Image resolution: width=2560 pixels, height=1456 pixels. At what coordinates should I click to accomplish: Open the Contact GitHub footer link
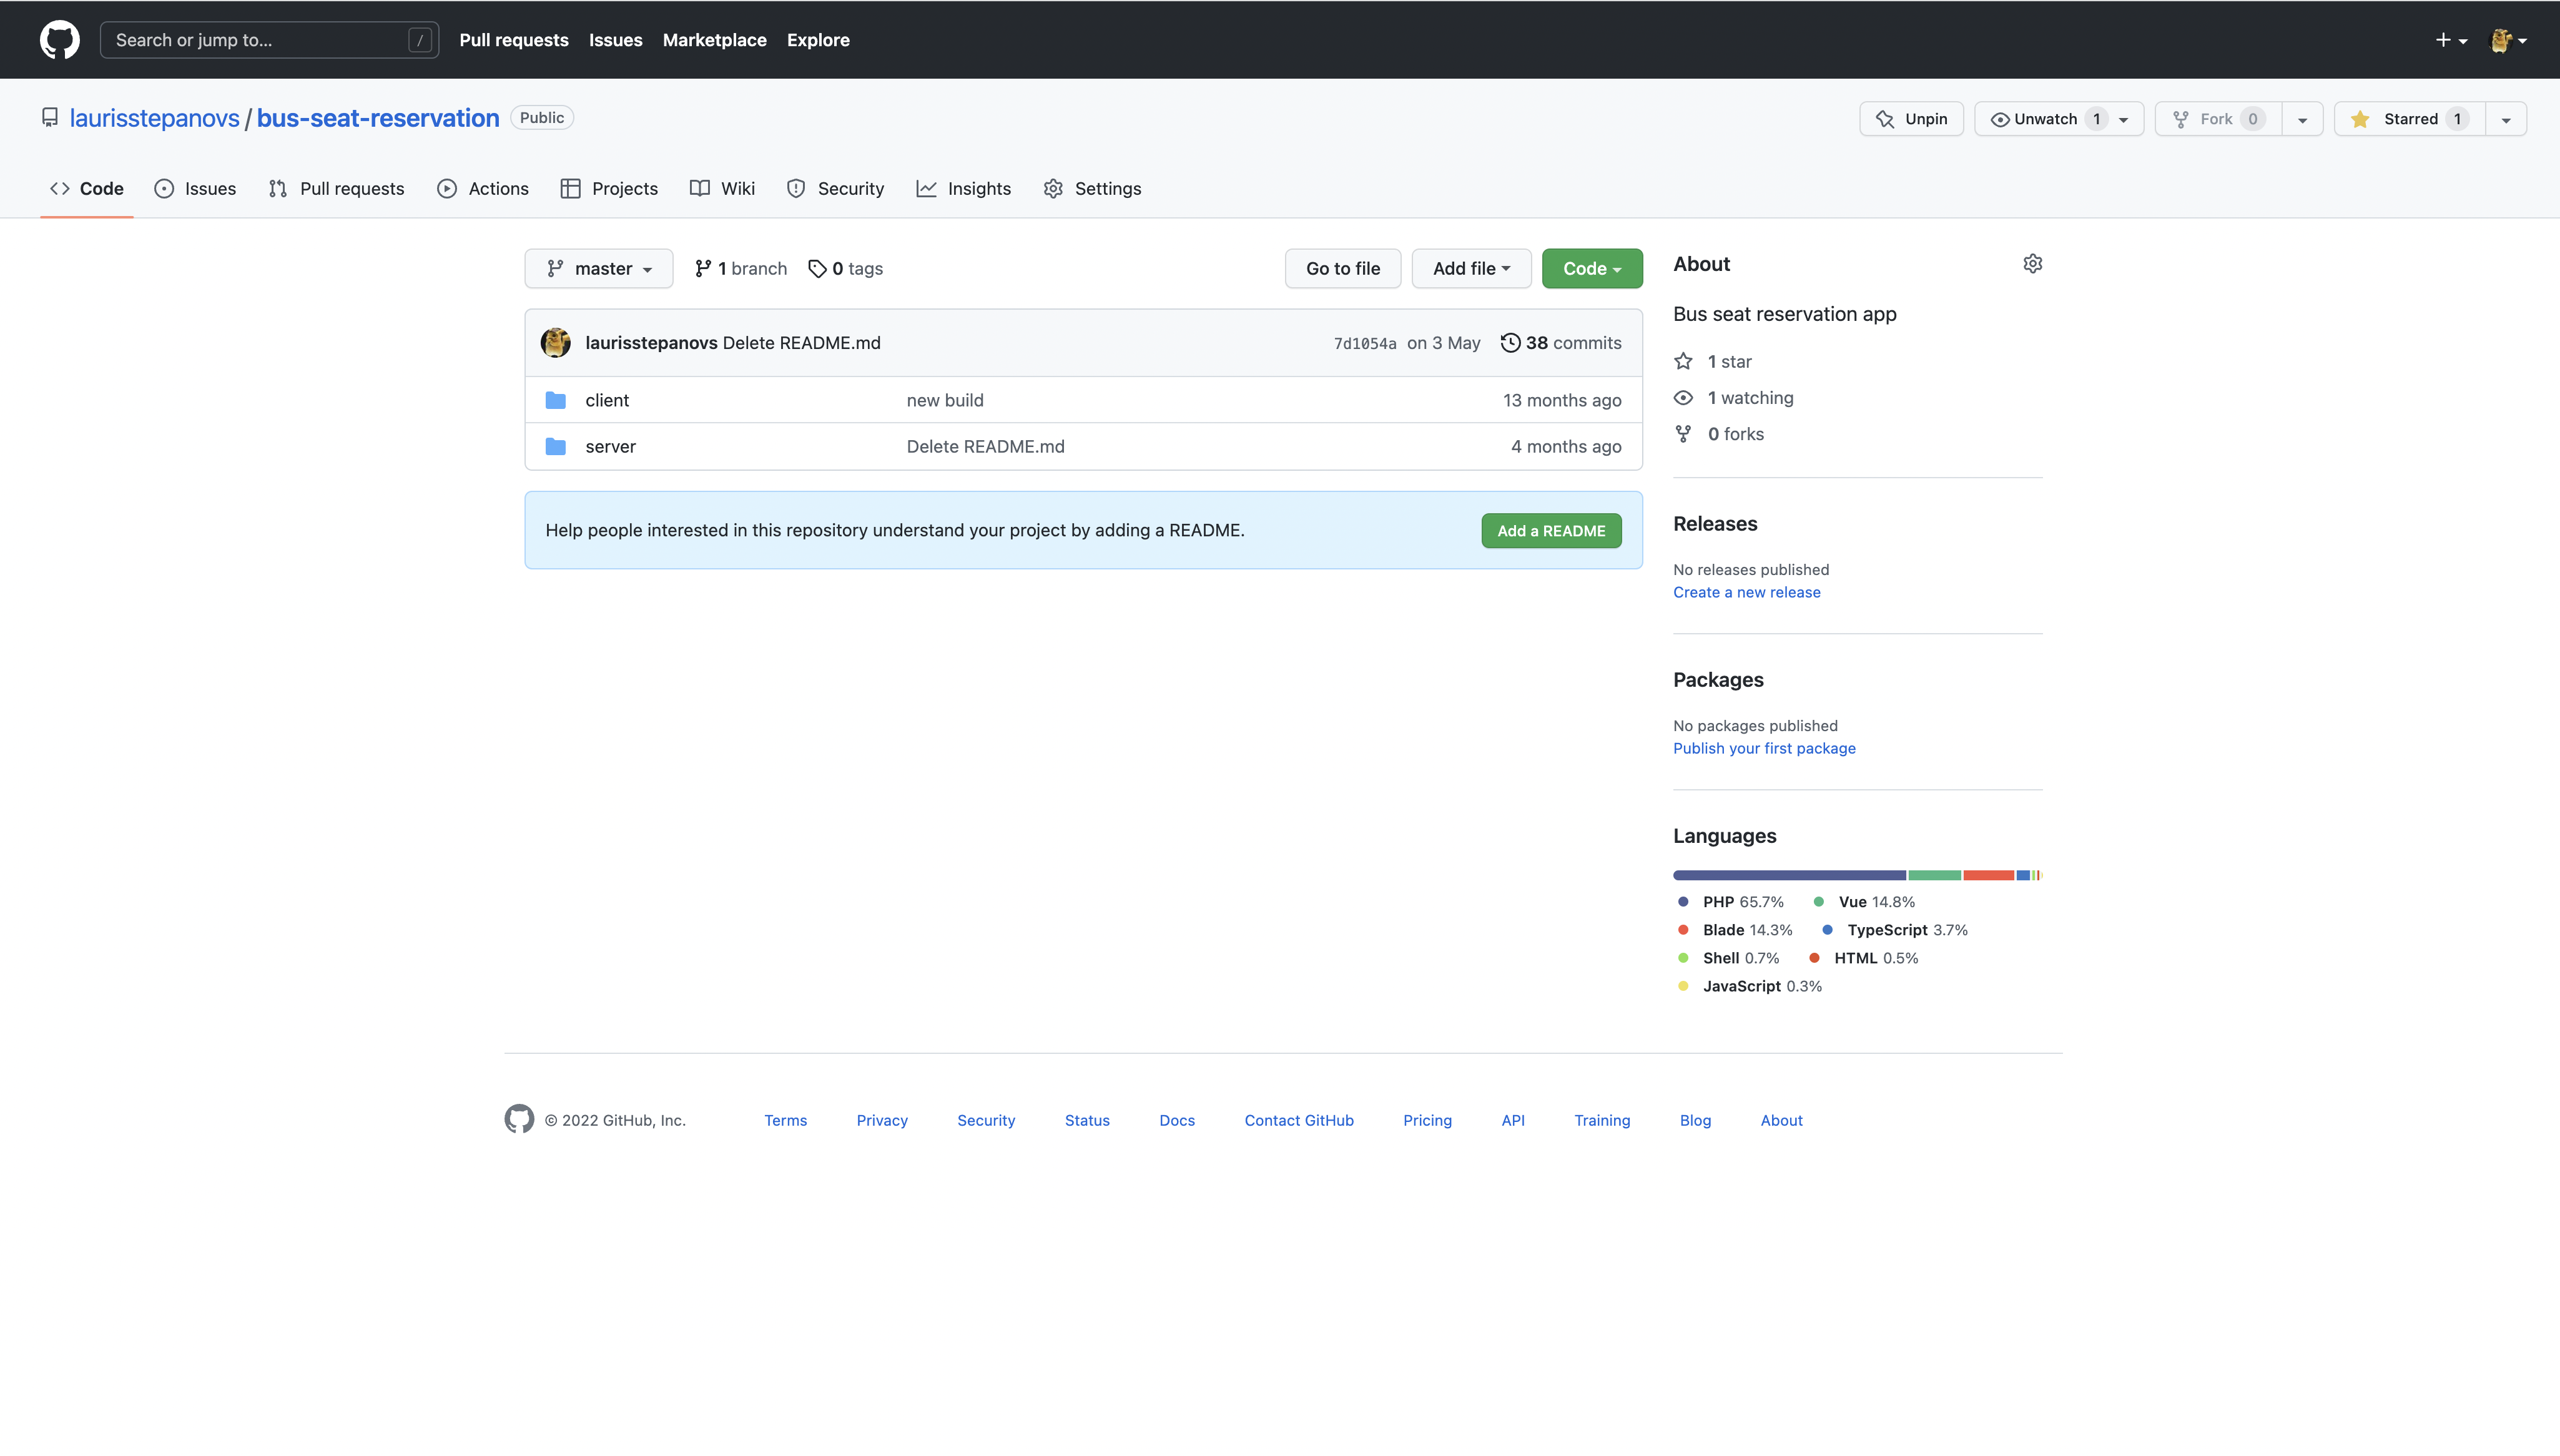pos(1299,1120)
